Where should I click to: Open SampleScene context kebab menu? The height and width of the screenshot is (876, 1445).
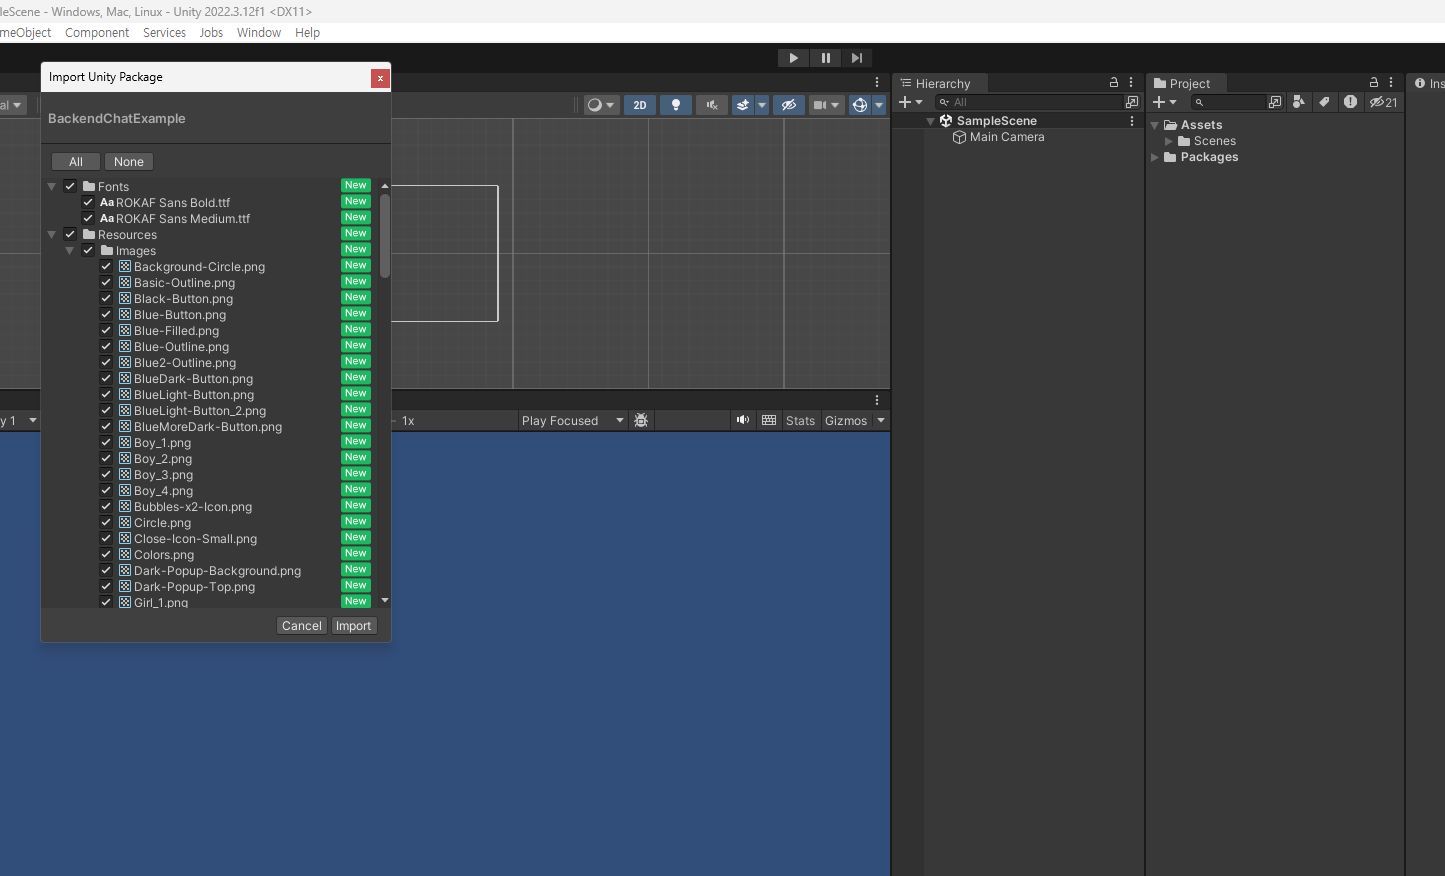(1132, 121)
